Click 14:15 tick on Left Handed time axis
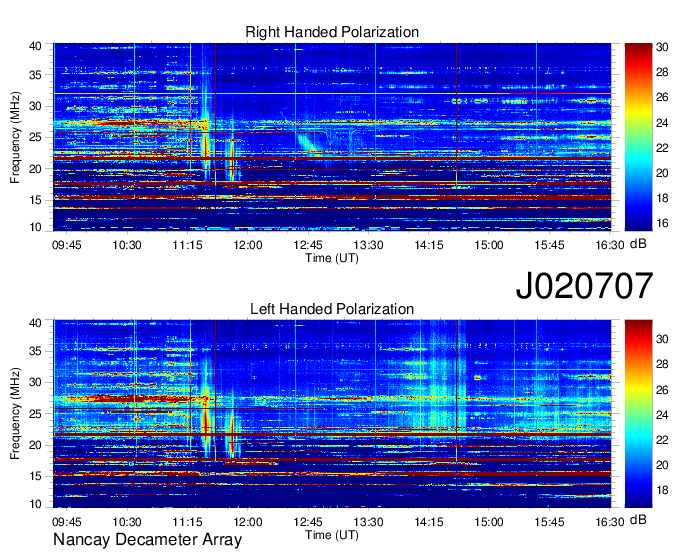Image resolution: width=680 pixels, height=552 pixels. pos(428,522)
